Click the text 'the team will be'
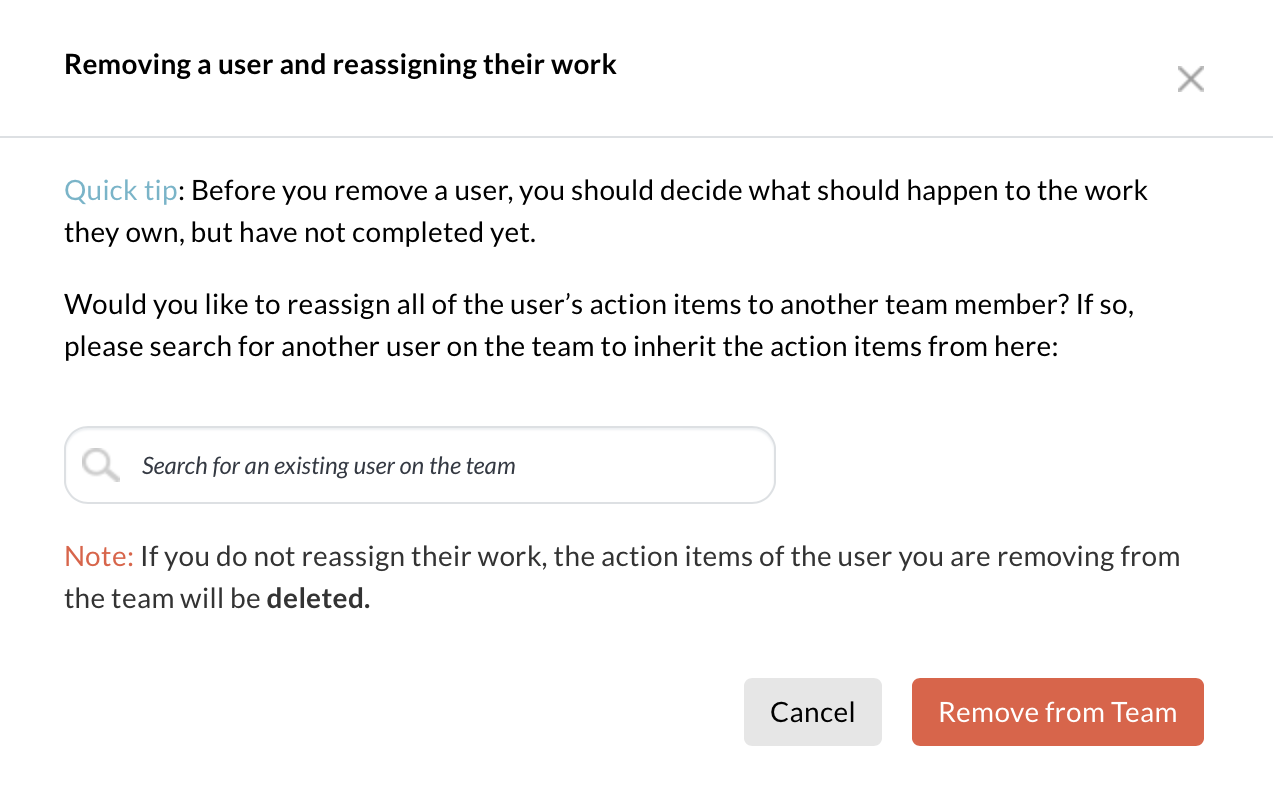Screen dimensions: 1273x789 [162, 599]
